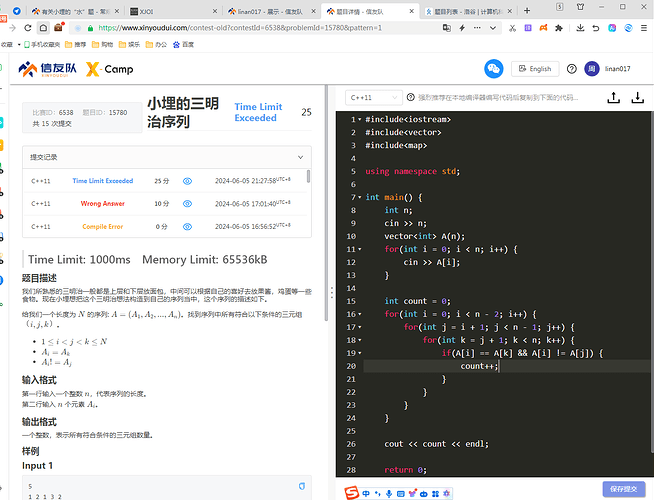
Task: Switch language with the English button
Action: 535,69
